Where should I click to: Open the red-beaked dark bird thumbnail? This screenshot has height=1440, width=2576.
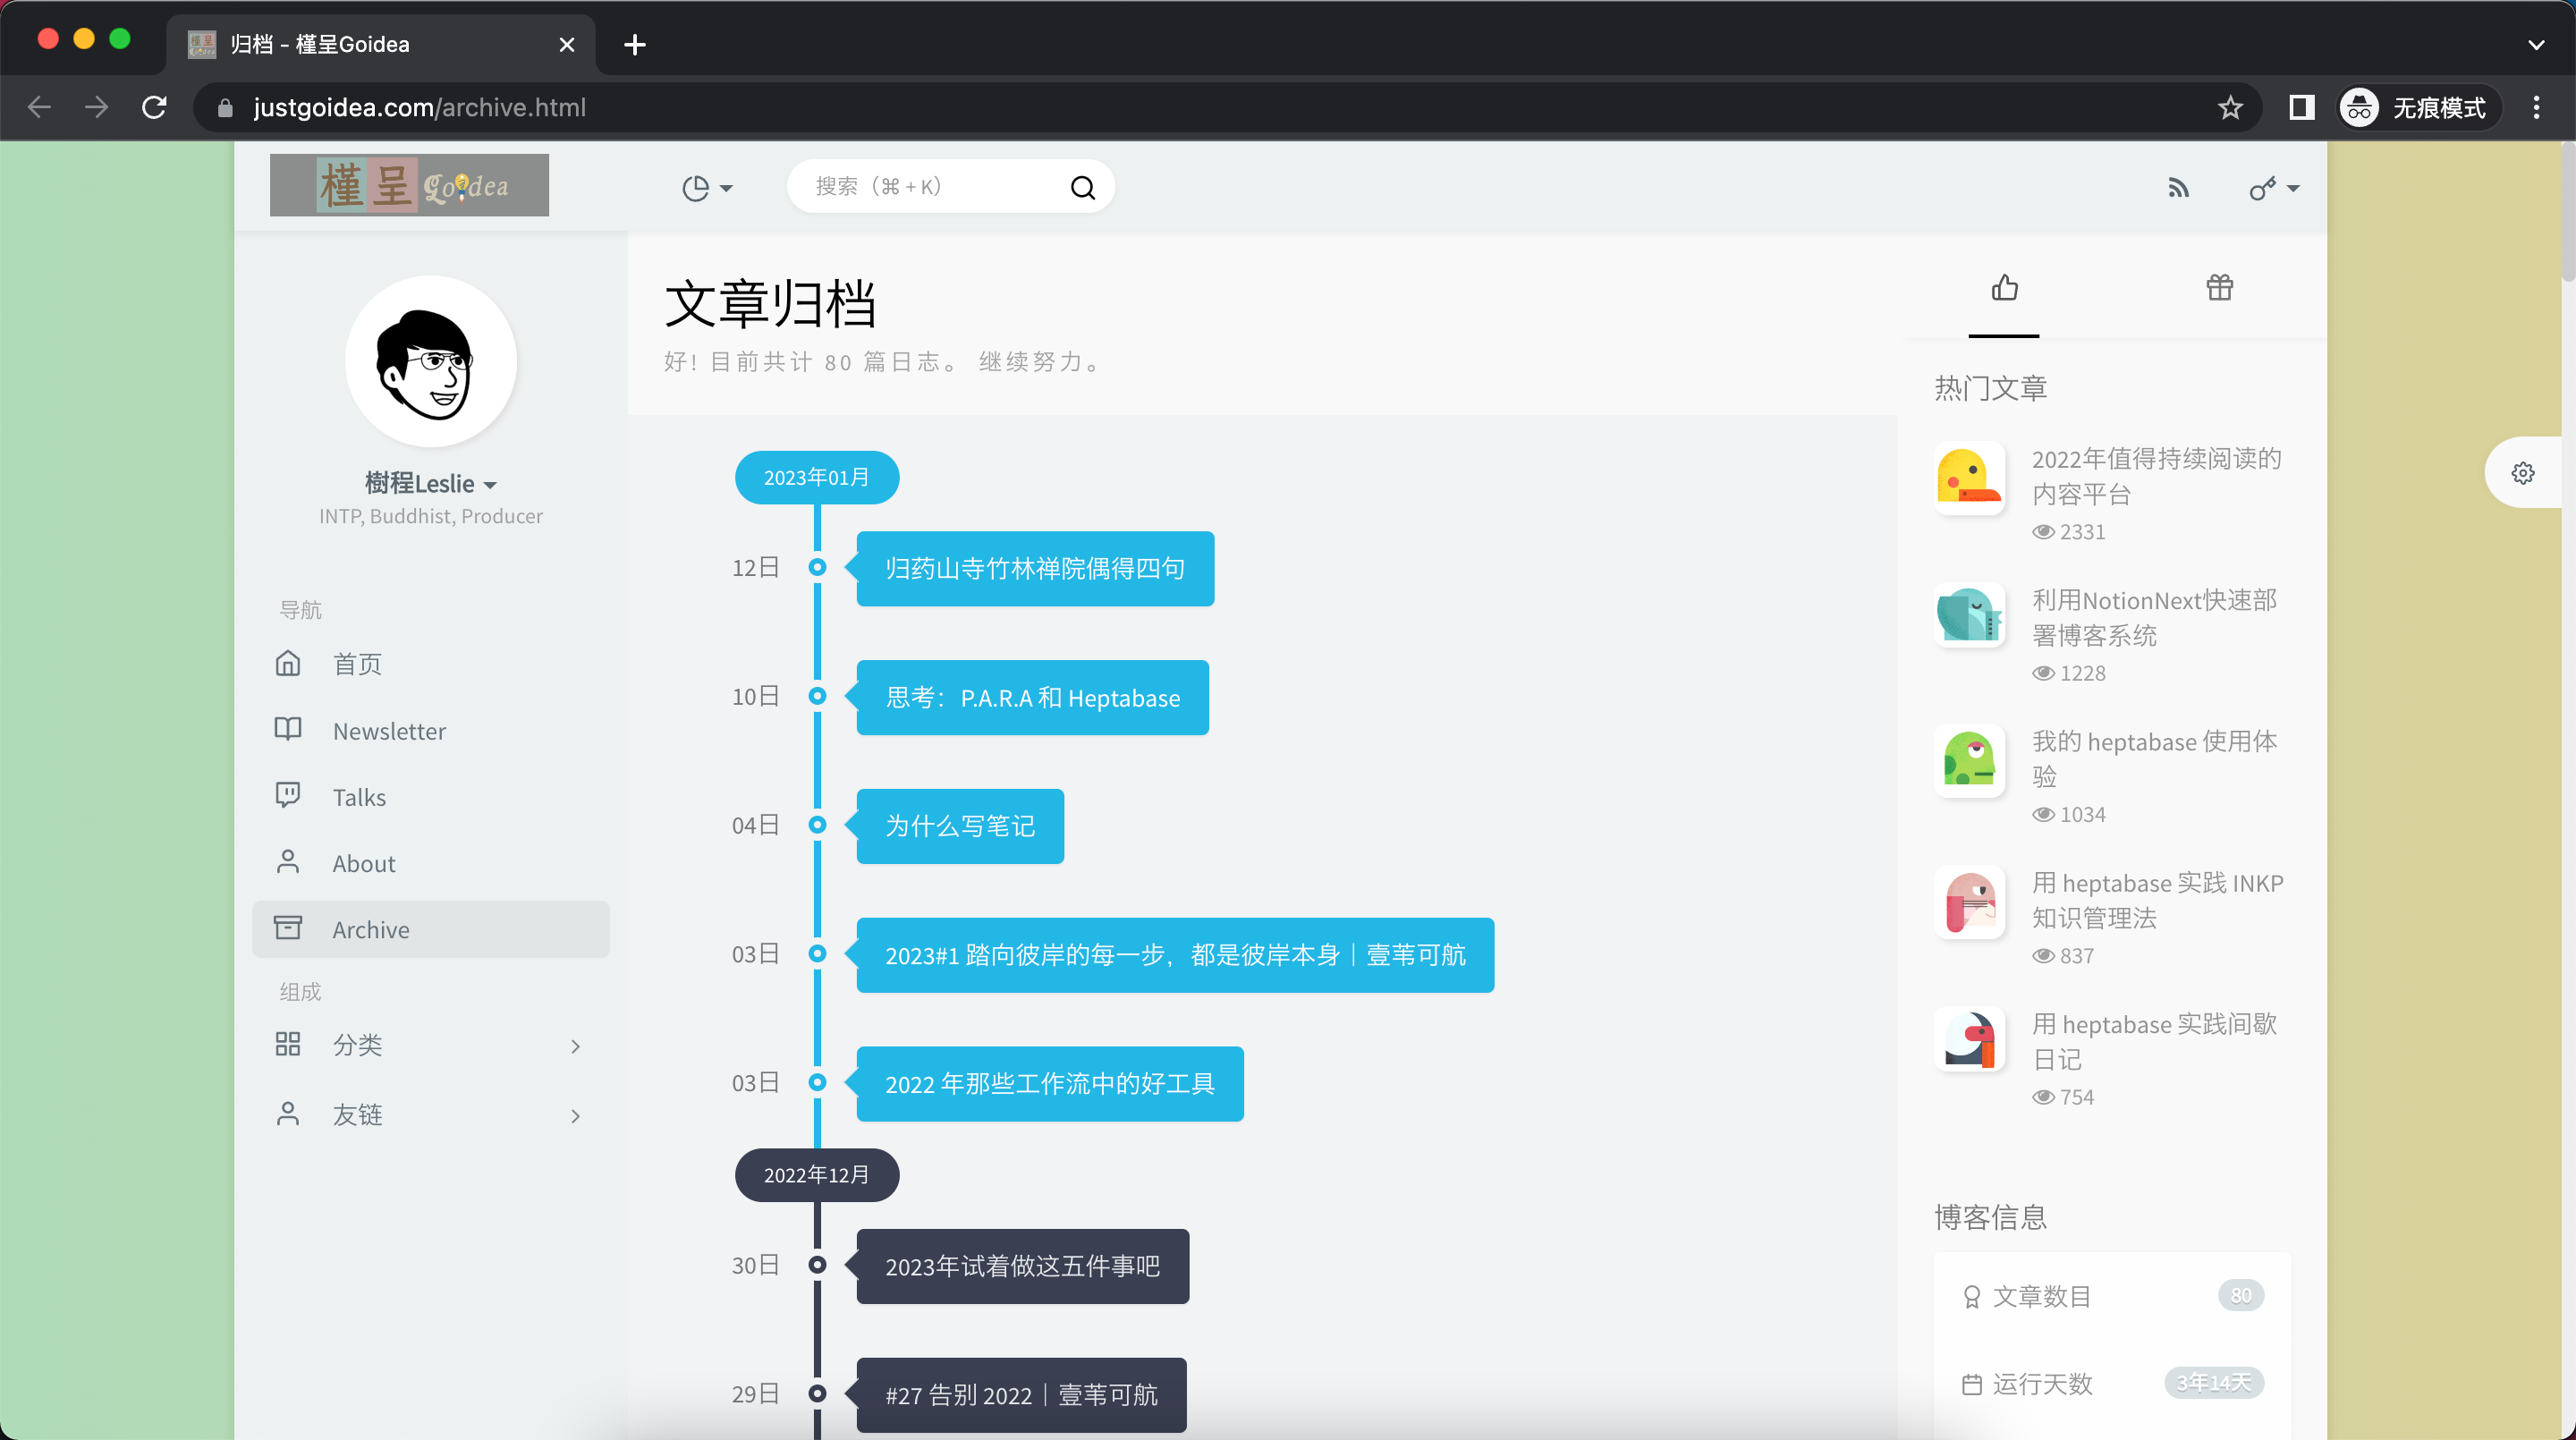pyautogui.click(x=1969, y=1040)
